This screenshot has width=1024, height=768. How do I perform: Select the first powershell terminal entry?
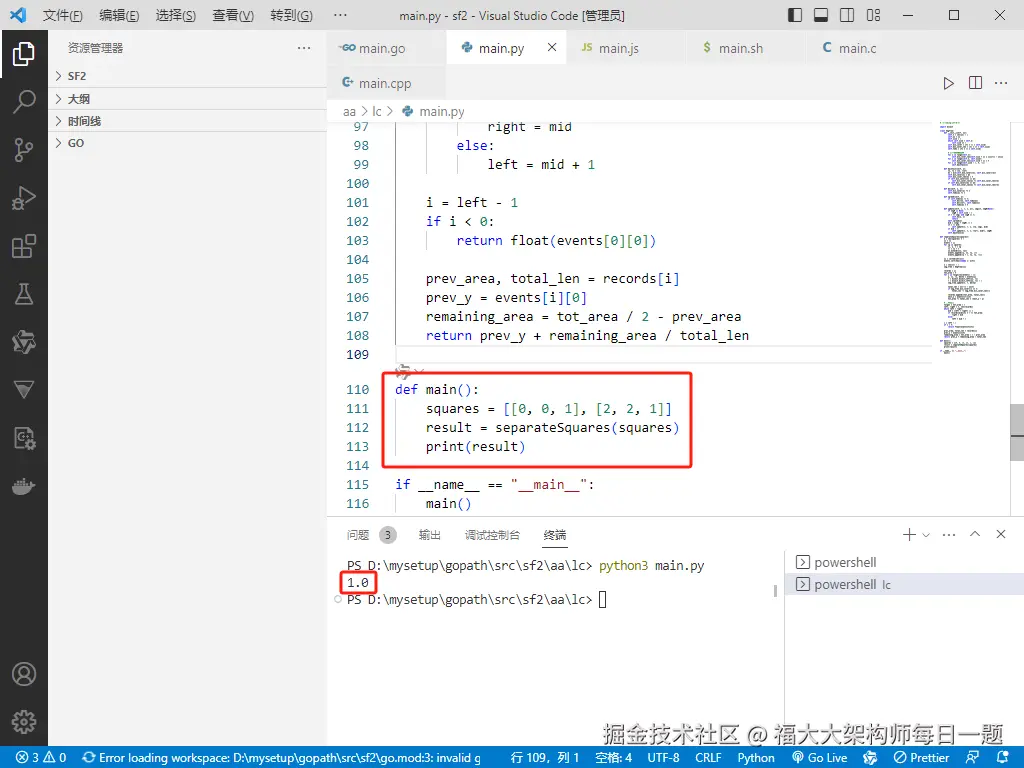click(x=904, y=562)
